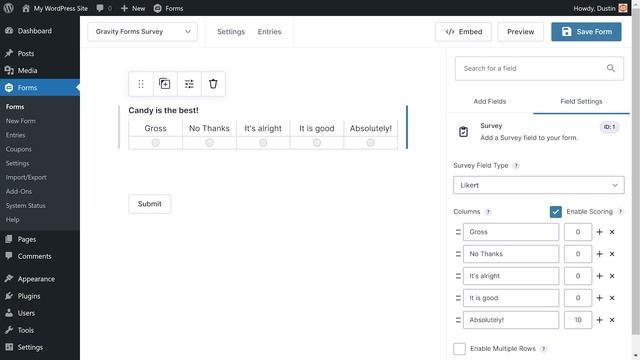The height and width of the screenshot is (360, 640).
Task: Click the Plugins icon in sidebar
Action: point(9,296)
